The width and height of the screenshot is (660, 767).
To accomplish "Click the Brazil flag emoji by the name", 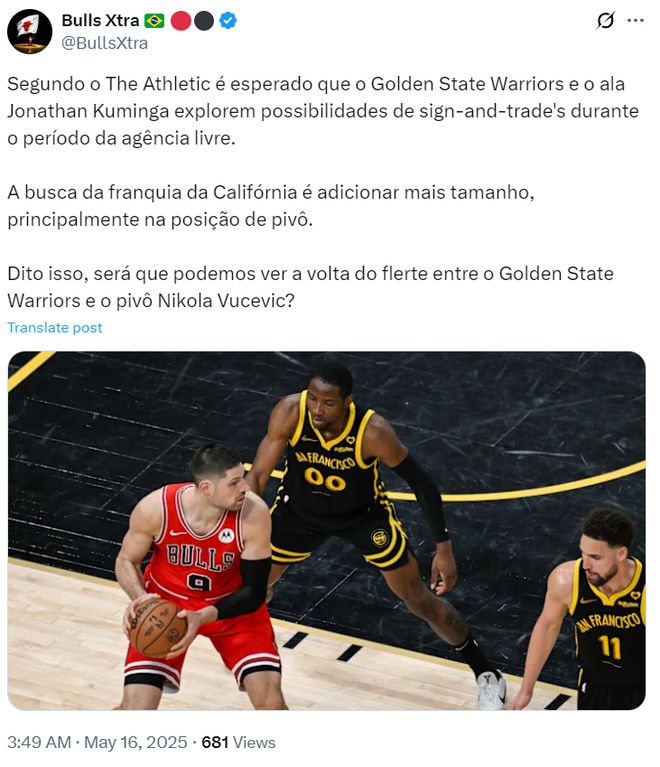I will point(154,21).
